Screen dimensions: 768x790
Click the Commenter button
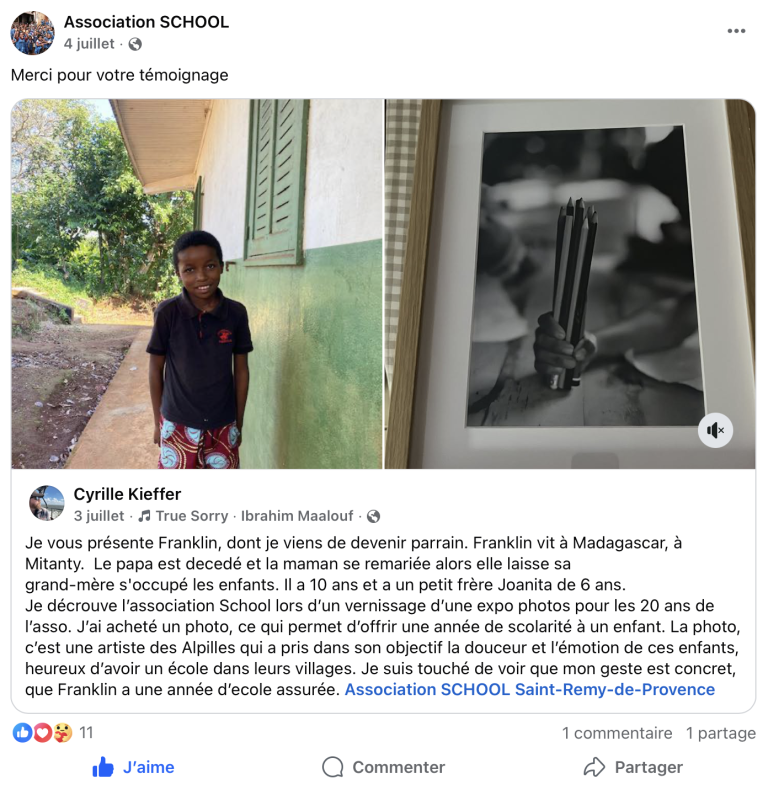coord(383,767)
